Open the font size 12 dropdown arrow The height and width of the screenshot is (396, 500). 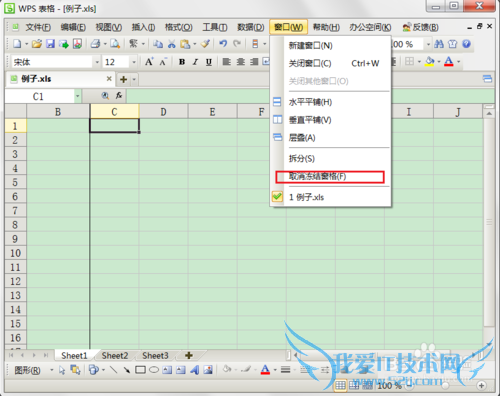(x=134, y=62)
